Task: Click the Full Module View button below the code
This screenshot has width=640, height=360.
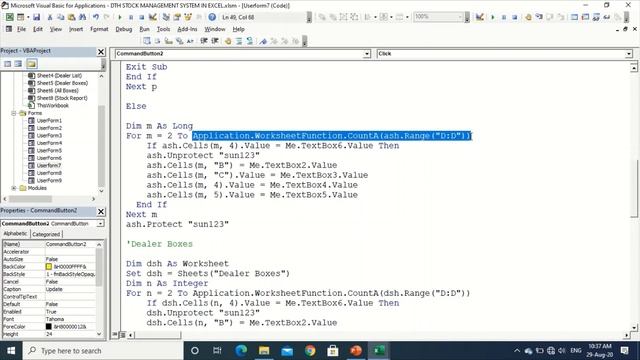Action: [x=122, y=335]
